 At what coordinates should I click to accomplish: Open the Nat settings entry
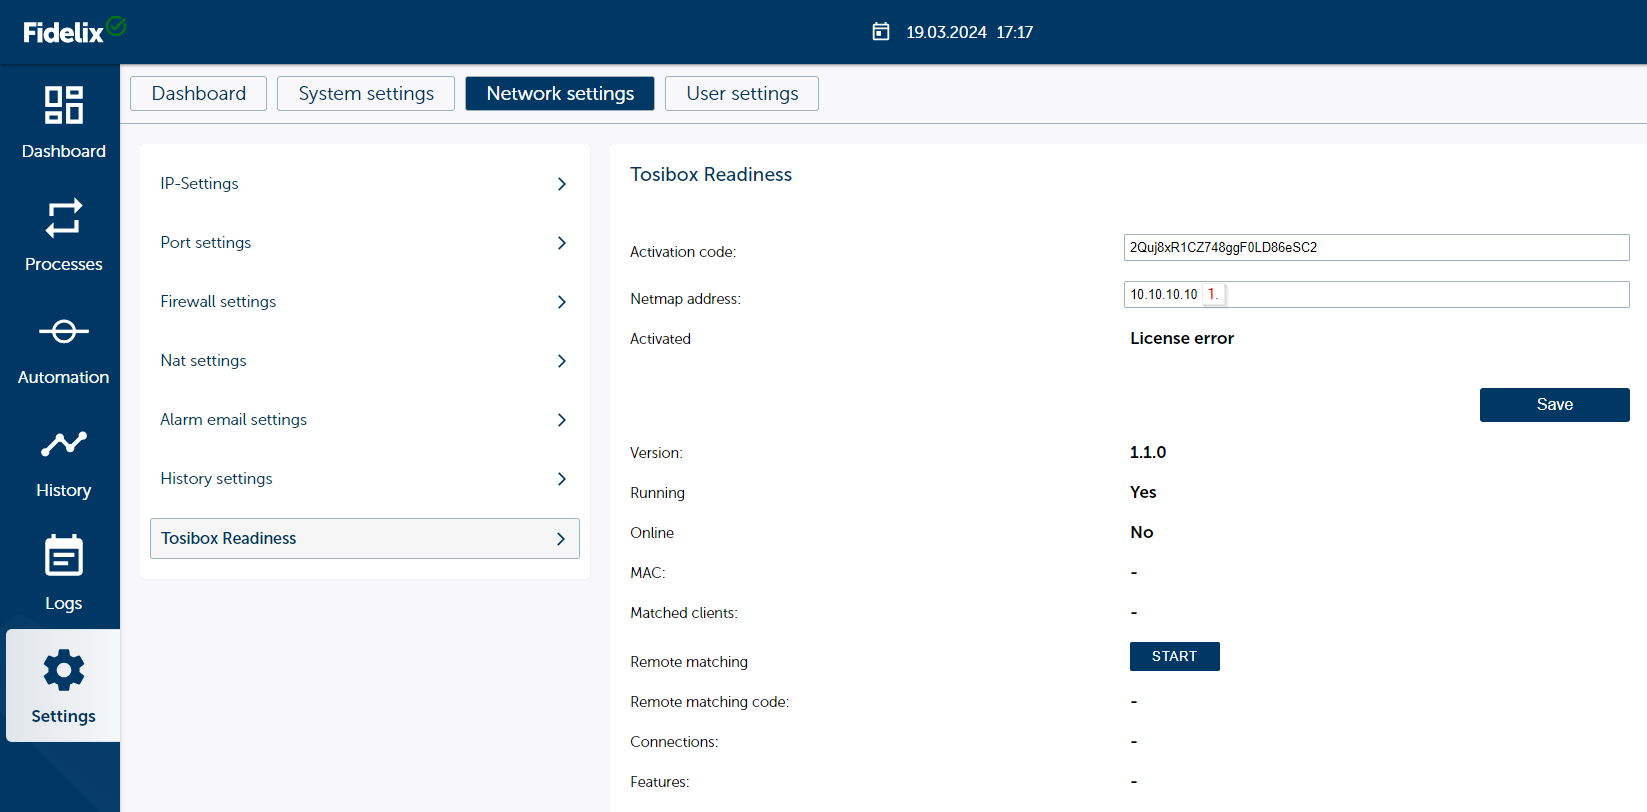365,361
